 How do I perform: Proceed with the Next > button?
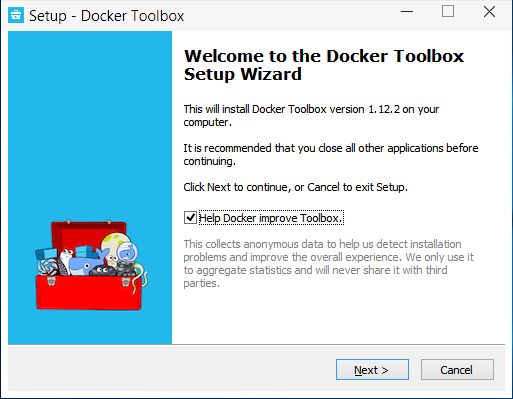pos(372,370)
